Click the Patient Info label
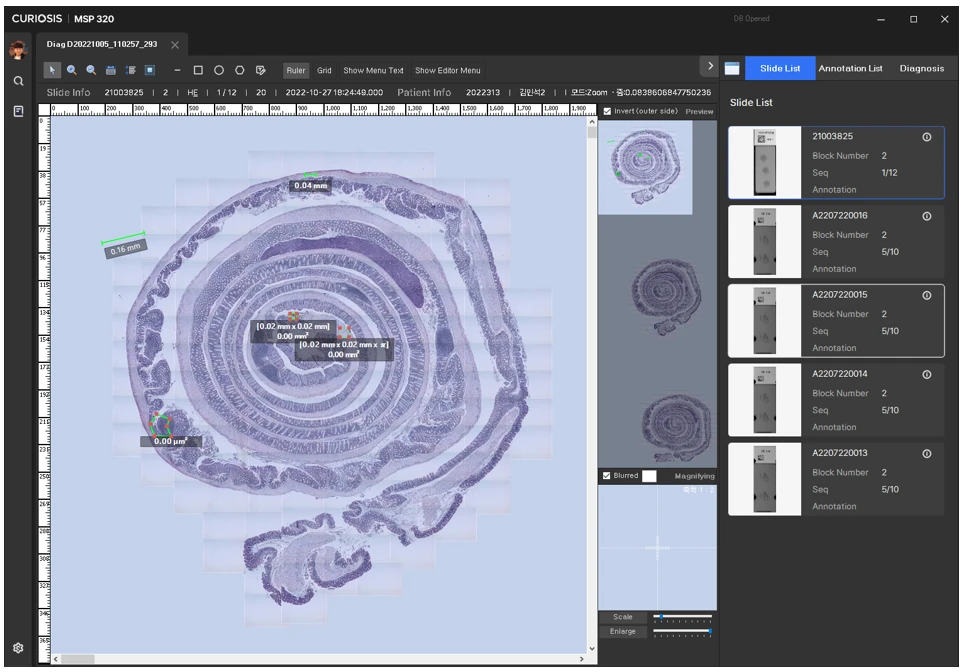Viewport: 964px width, 672px height. tap(424, 92)
